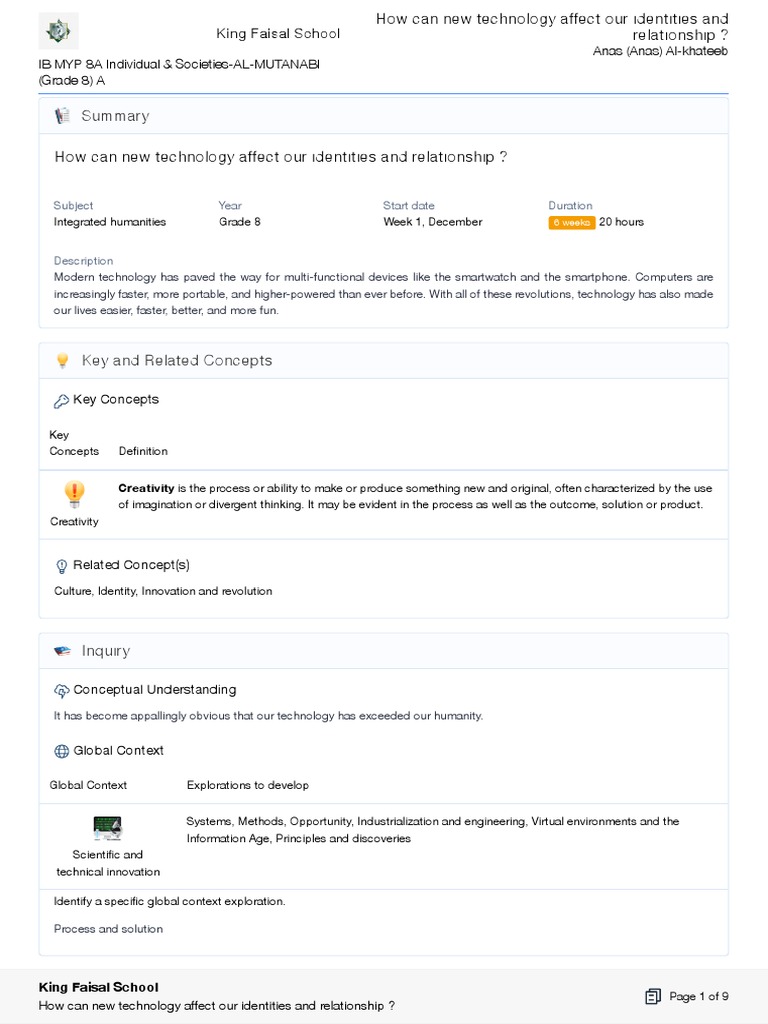This screenshot has height=1024, width=768.
Task: Click the lightbulb icon beside Key and Related Concepts
Action: pos(62,361)
